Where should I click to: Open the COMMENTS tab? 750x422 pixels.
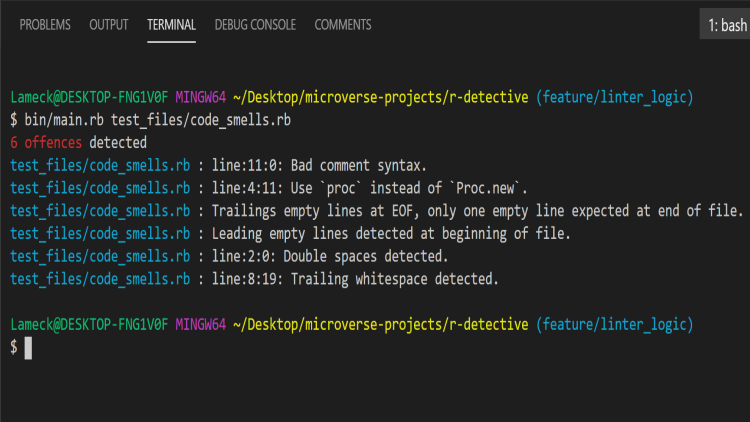pos(343,25)
